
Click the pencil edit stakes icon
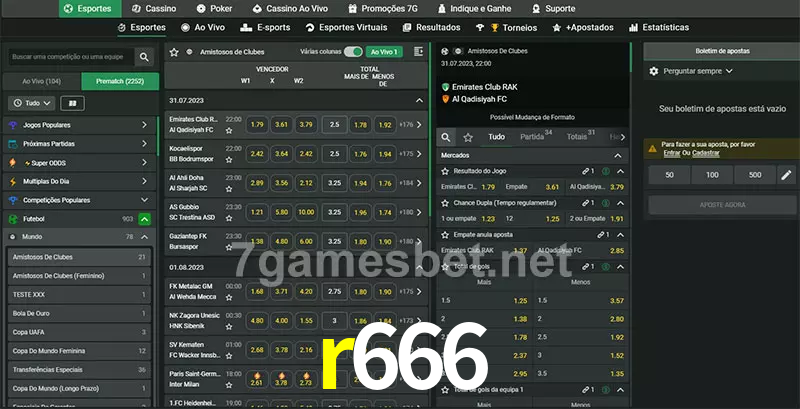(786, 175)
